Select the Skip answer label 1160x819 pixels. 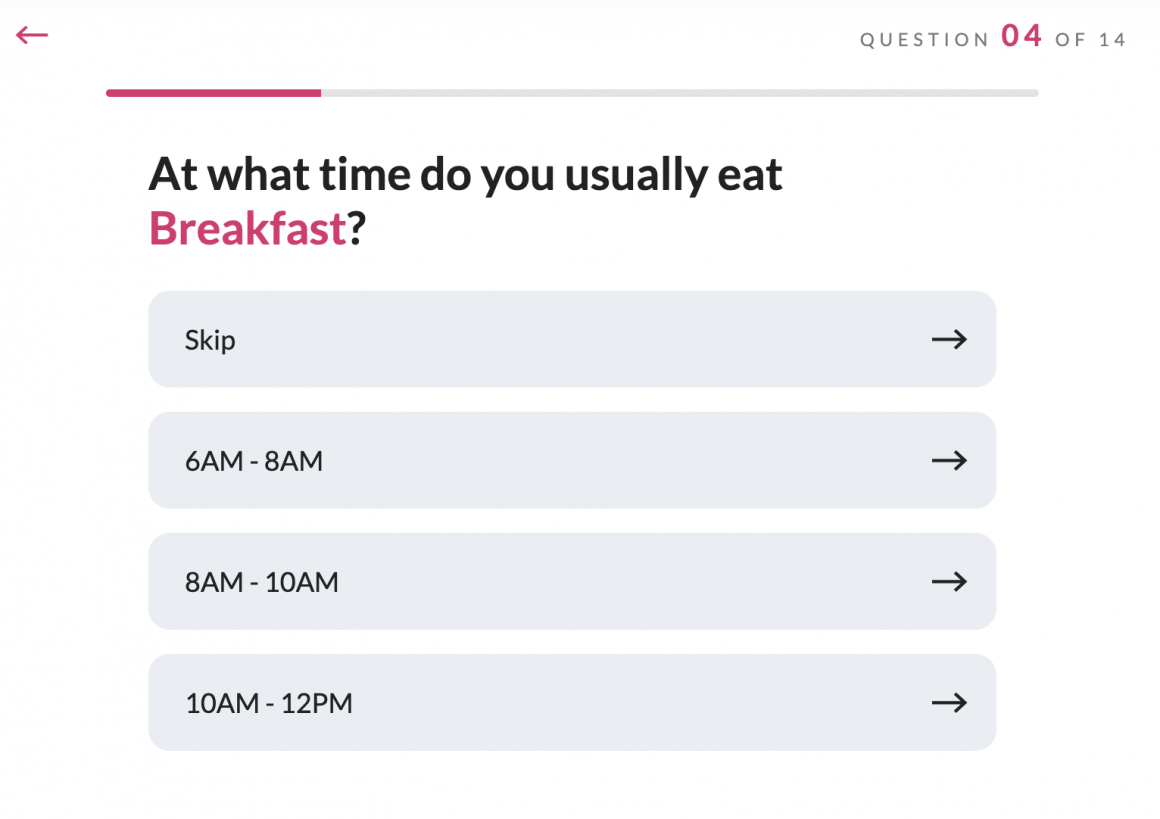click(x=210, y=340)
